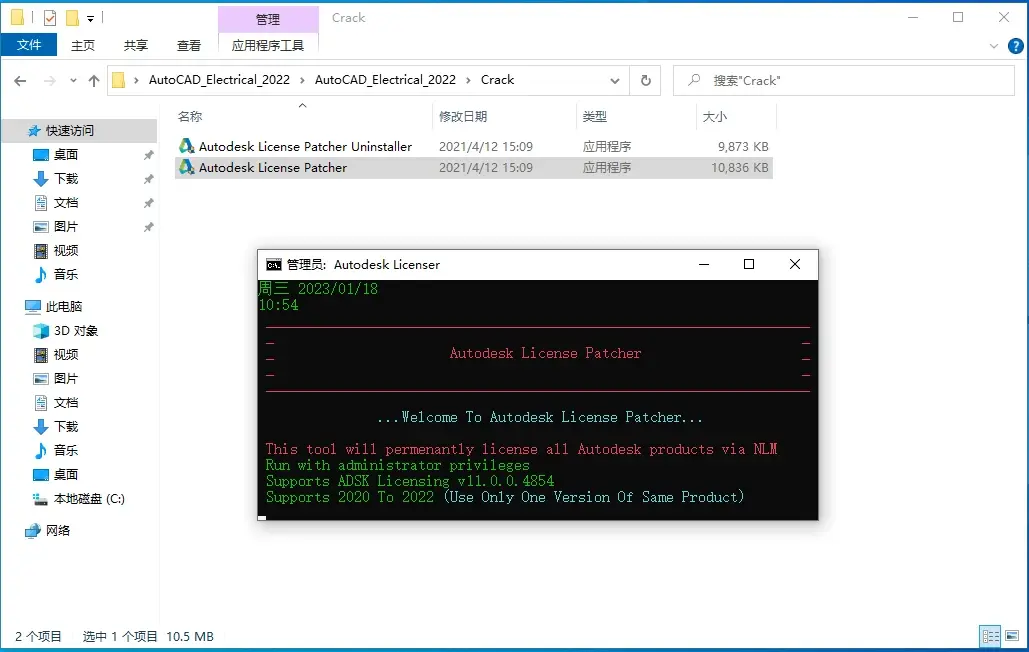
Task: Open Application Tools (应用程序工具) tab
Action: (268, 45)
